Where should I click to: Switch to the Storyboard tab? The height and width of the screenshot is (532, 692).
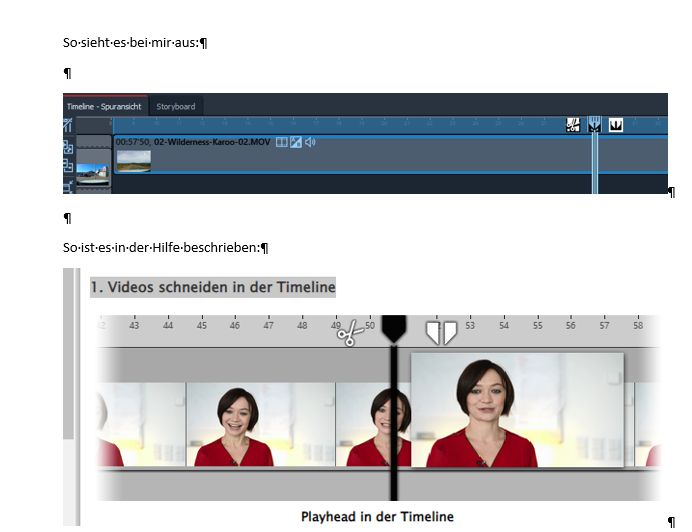click(x=176, y=106)
